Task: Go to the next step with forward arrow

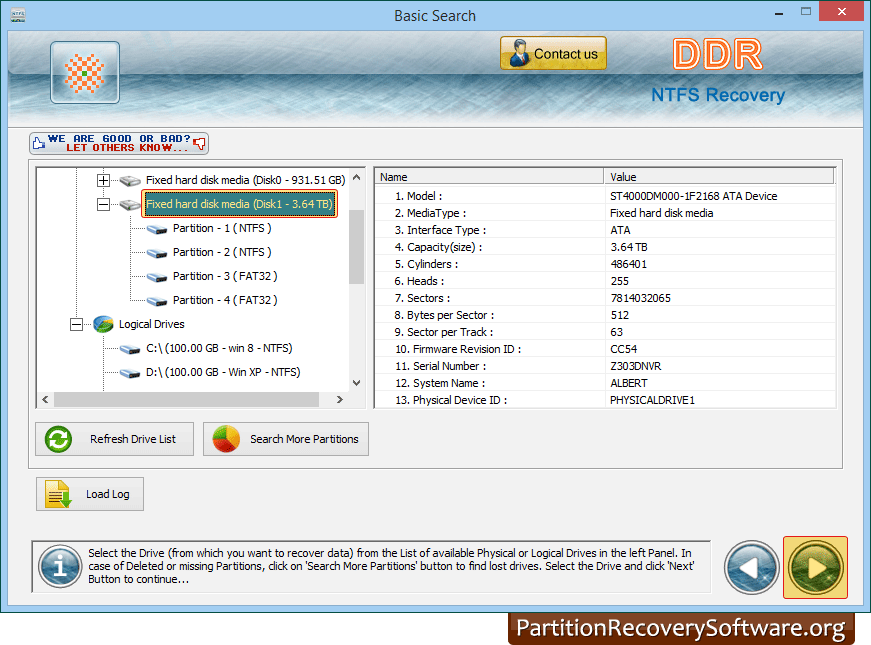Action: (815, 567)
